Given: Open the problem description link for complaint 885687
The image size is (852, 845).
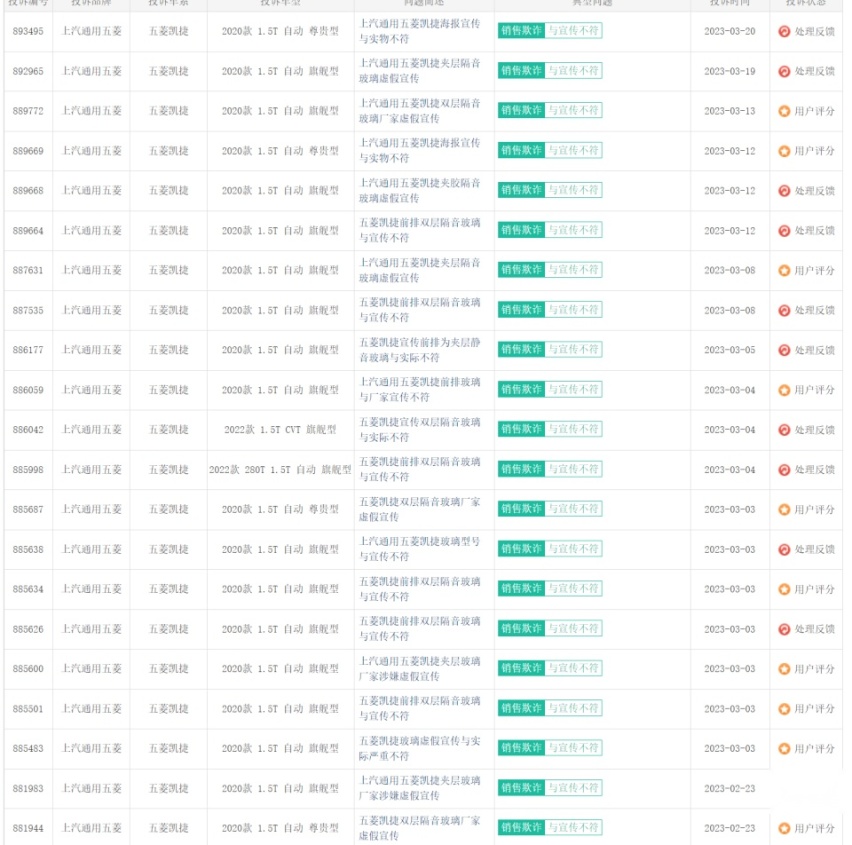Looking at the screenshot, I should [x=419, y=509].
